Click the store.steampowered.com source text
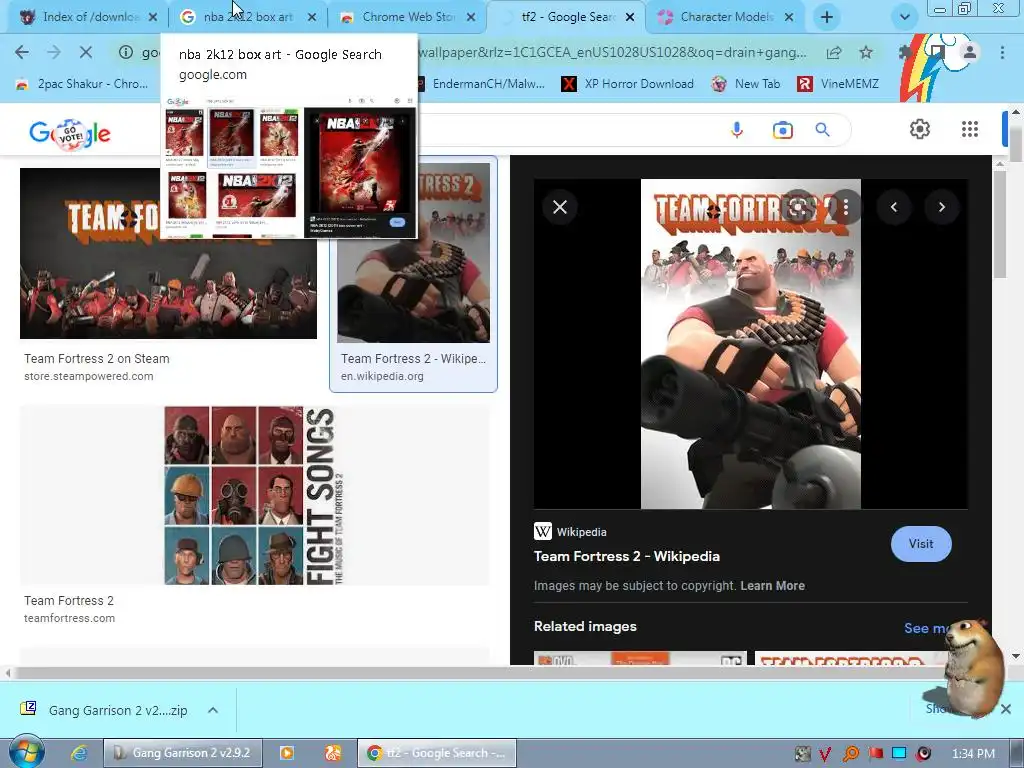The height and width of the screenshot is (768, 1024). pos(89,376)
